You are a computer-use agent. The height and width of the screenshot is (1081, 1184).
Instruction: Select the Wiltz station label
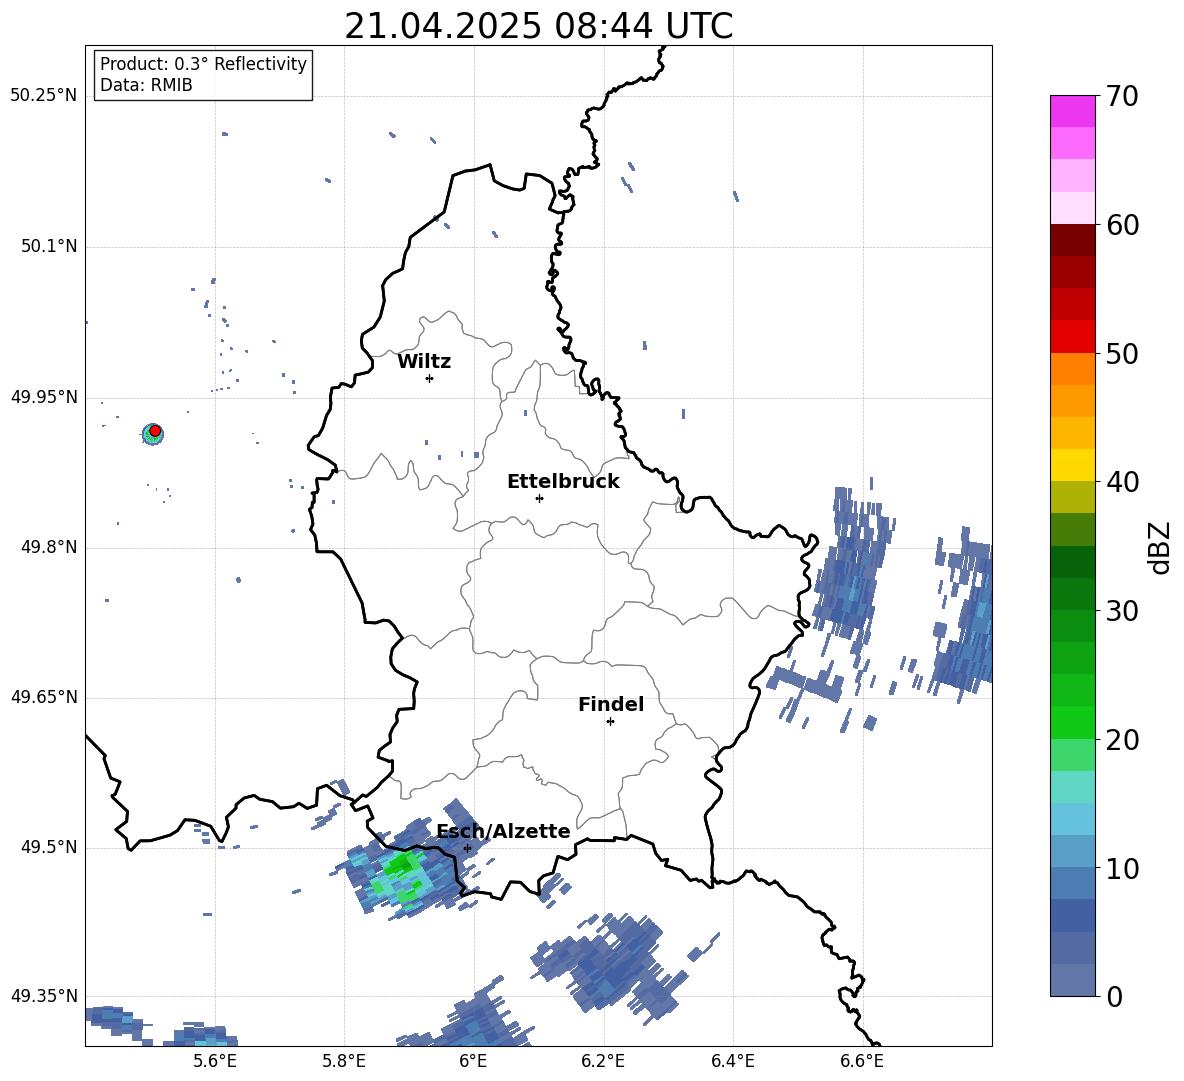pyautogui.click(x=424, y=362)
